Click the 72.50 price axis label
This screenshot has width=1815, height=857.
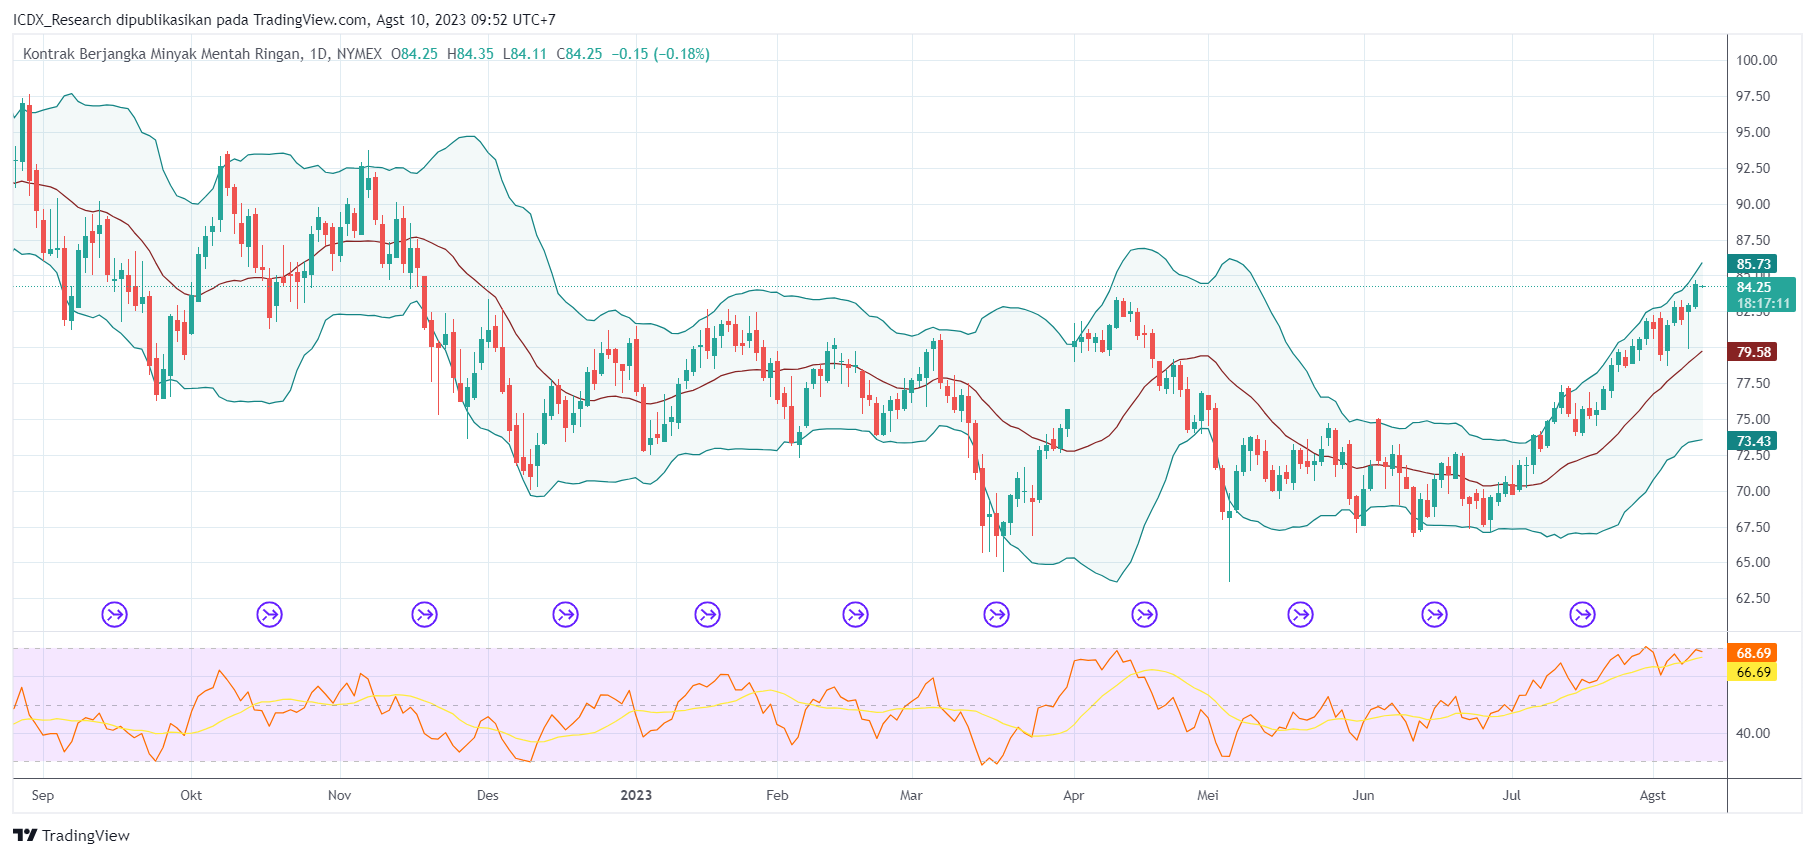[x=1753, y=455]
